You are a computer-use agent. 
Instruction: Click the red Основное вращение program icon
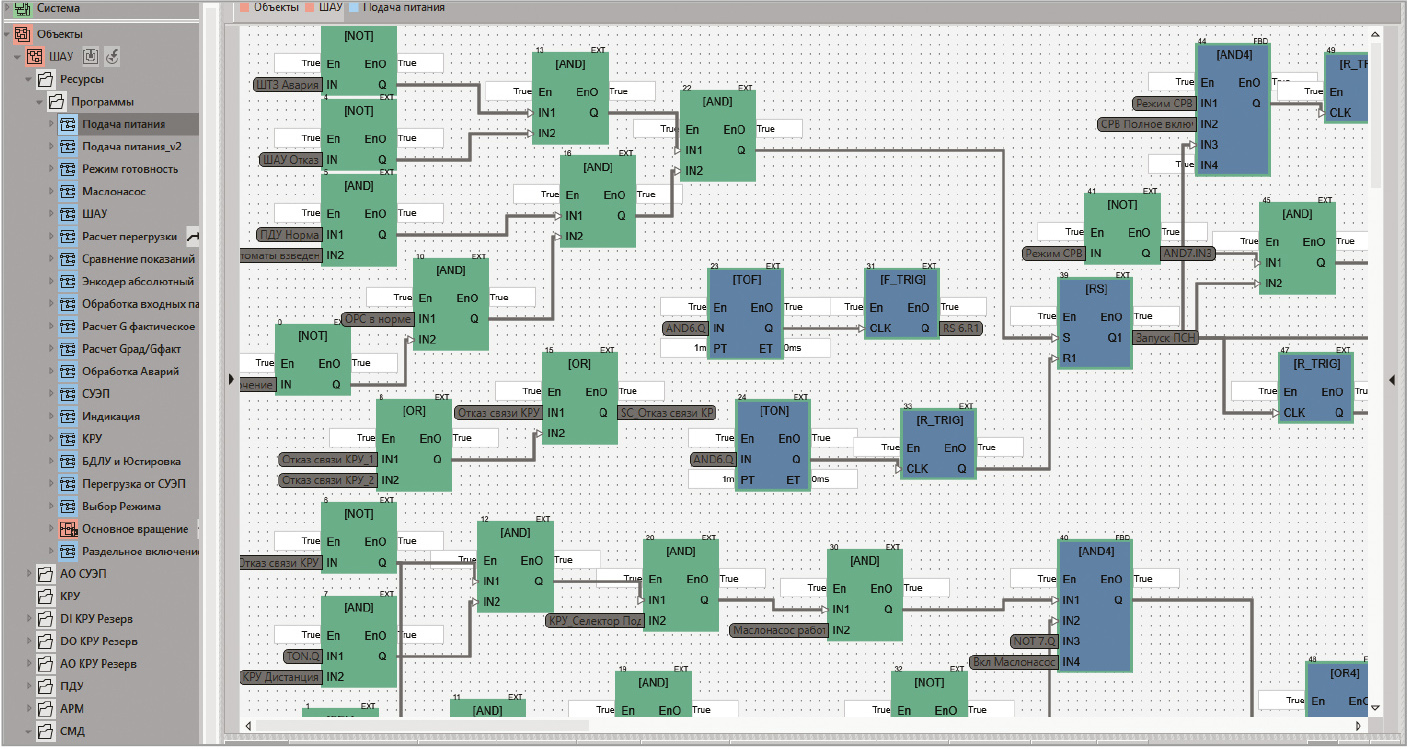click(x=68, y=529)
